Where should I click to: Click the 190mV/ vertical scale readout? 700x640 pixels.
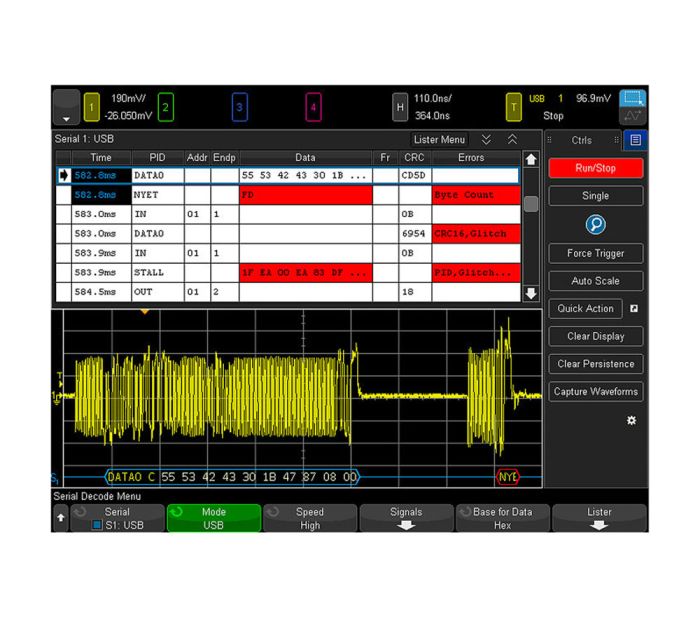coord(128,98)
